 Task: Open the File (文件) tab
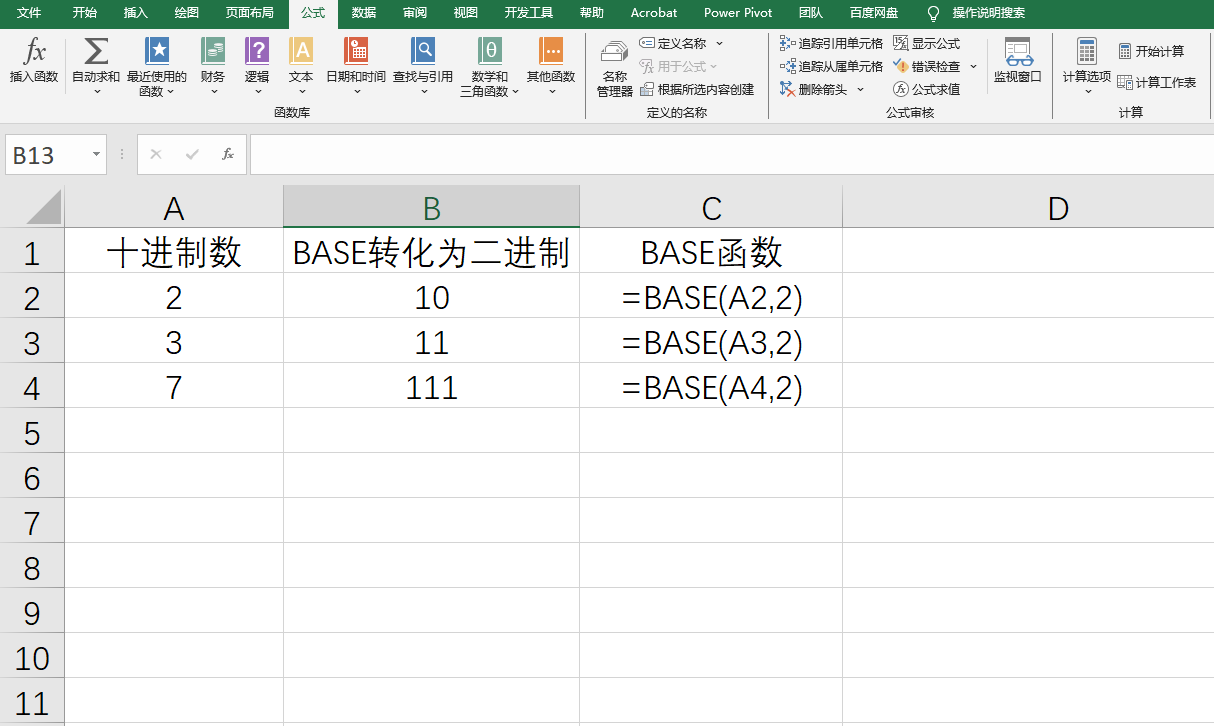[x=29, y=13]
